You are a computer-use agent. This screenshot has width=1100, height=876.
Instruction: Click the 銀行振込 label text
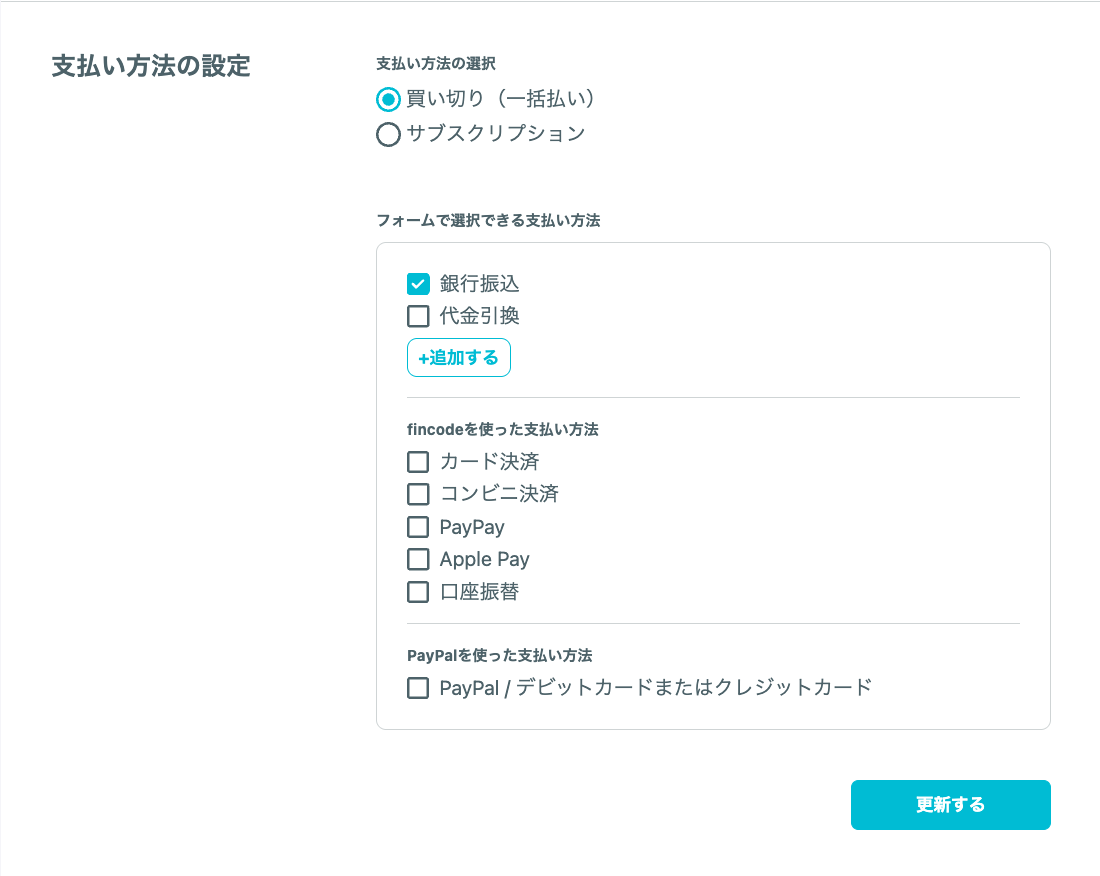[x=479, y=284]
